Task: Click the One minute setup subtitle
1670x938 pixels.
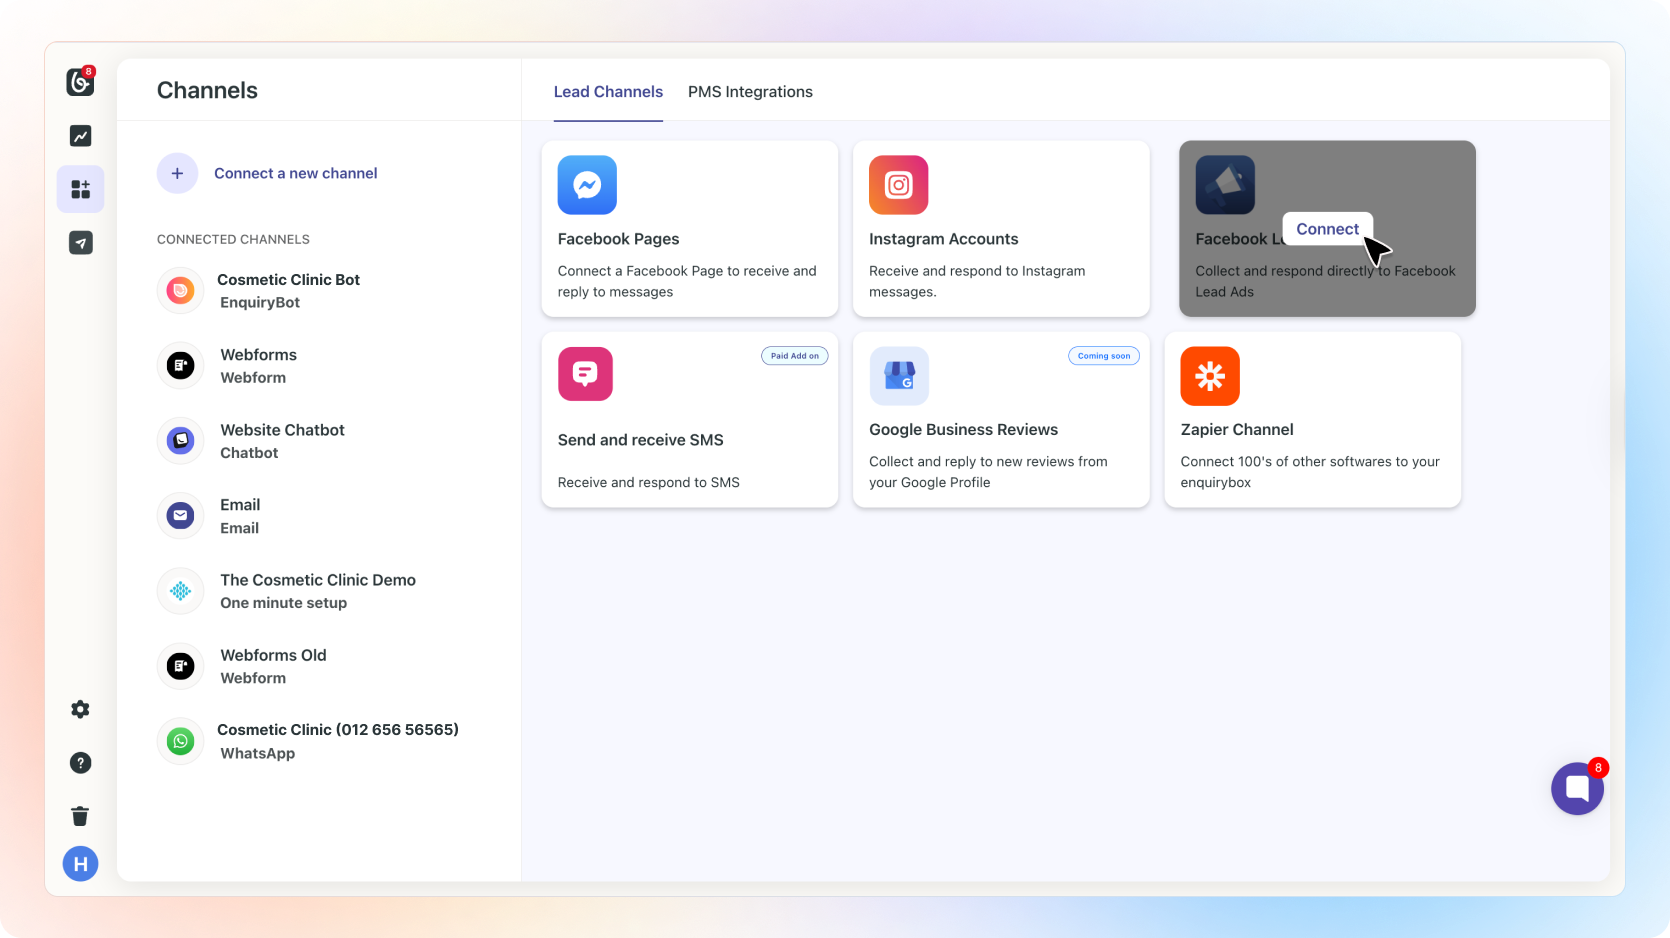Action: click(x=283, y=603)
